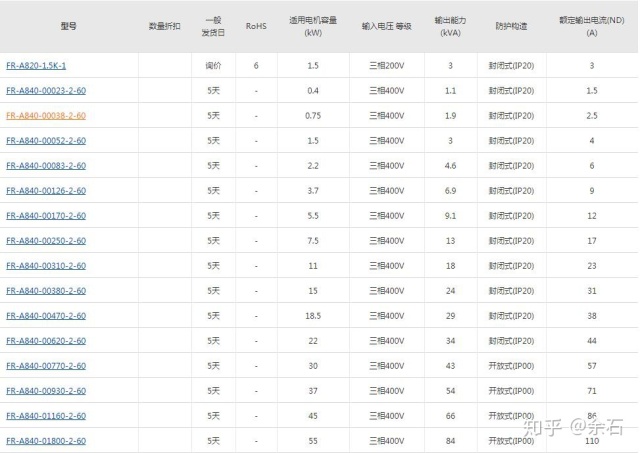Click the 适用电机容量(kW) column header

click(313, 26)
